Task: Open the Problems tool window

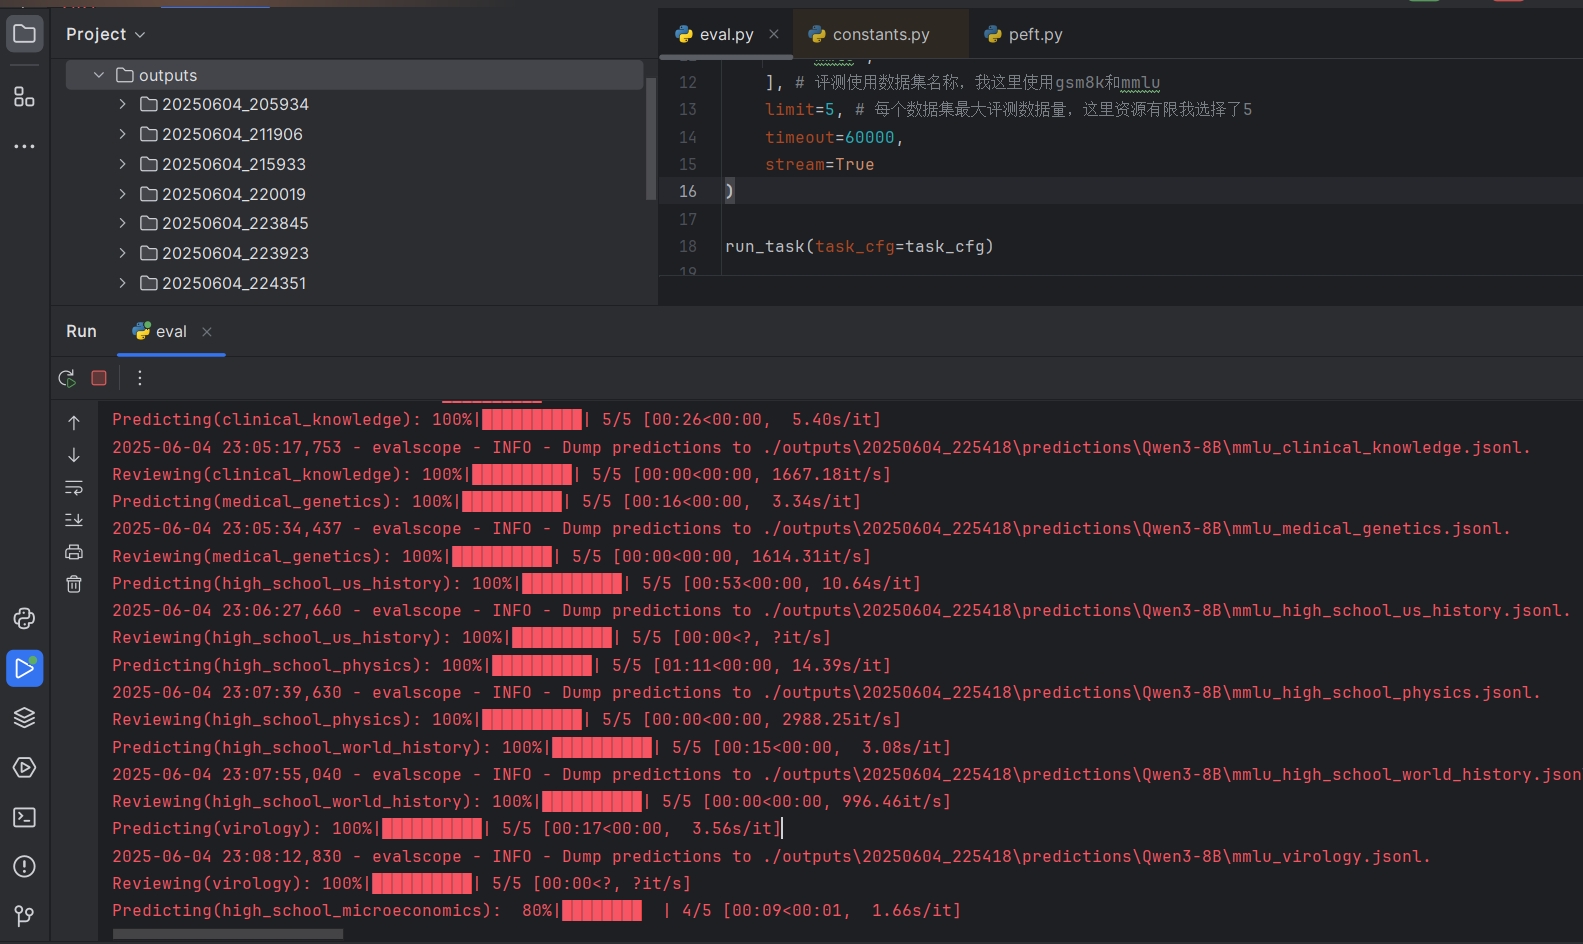Action: coord(24,866)
